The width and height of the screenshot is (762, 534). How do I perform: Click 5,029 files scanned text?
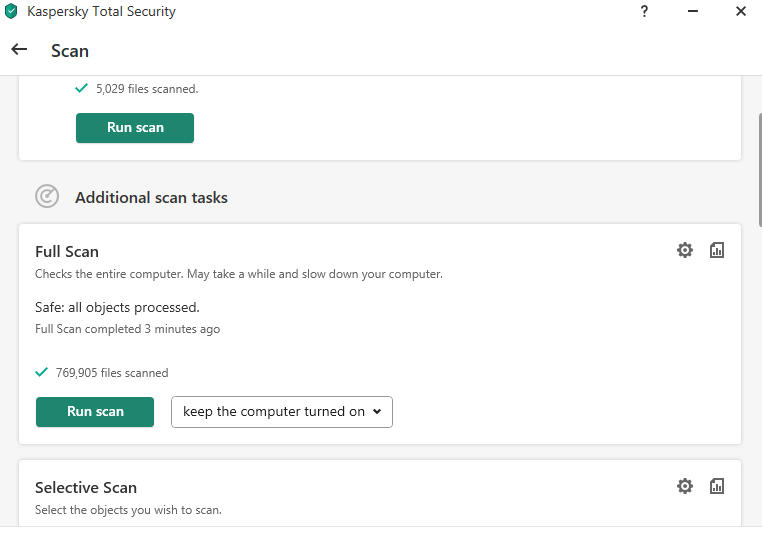pyautogui.click(x=147, y=89)
